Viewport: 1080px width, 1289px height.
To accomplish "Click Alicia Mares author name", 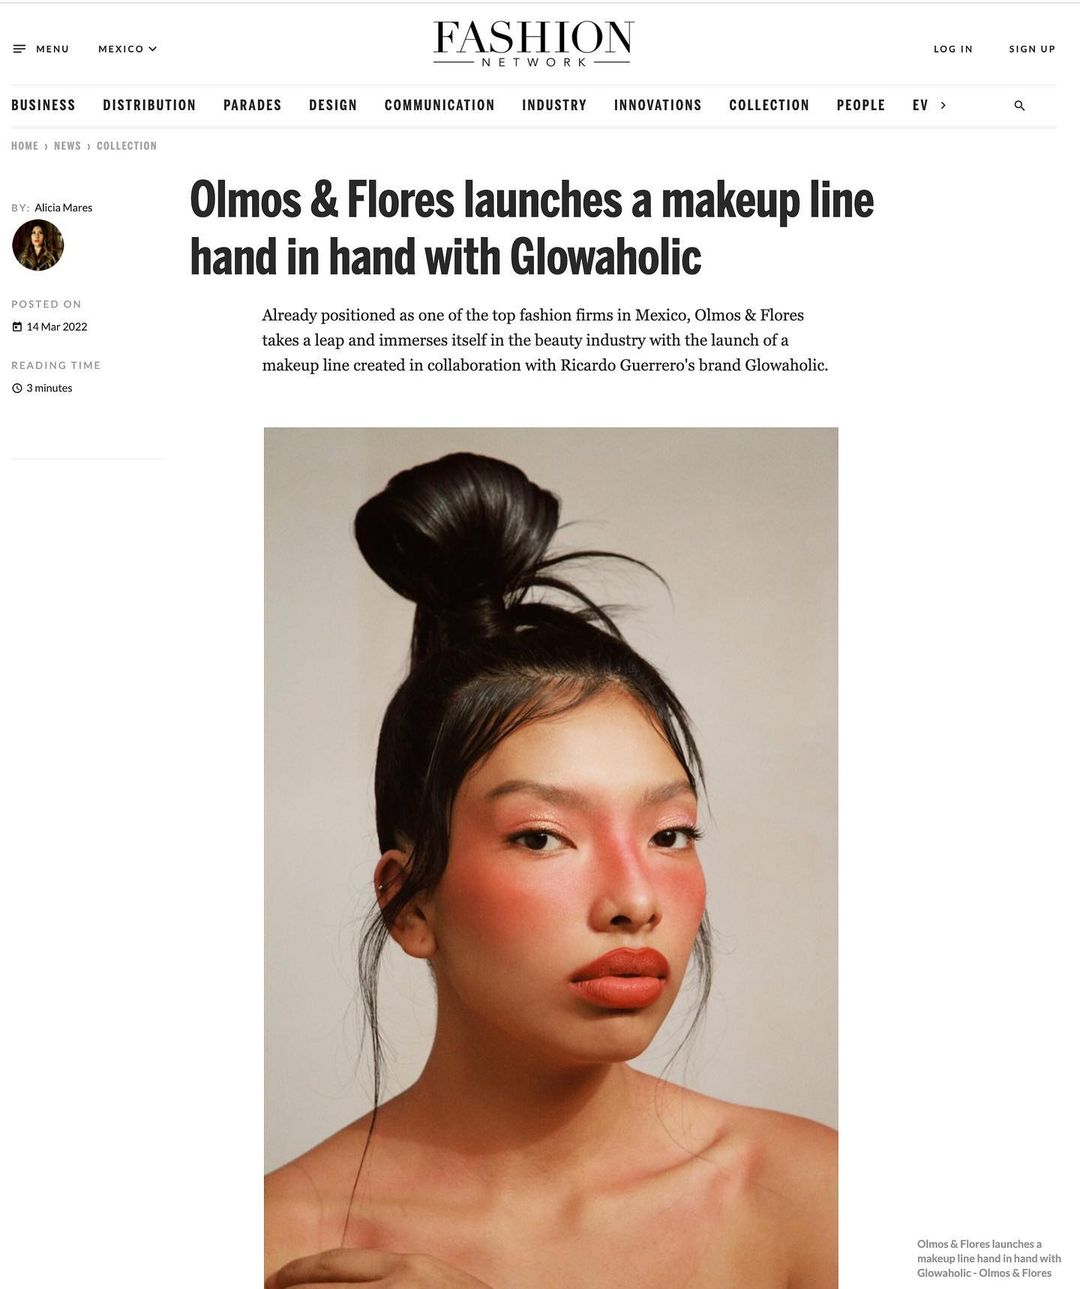I will pyautogui.click(x=63, y=208).
